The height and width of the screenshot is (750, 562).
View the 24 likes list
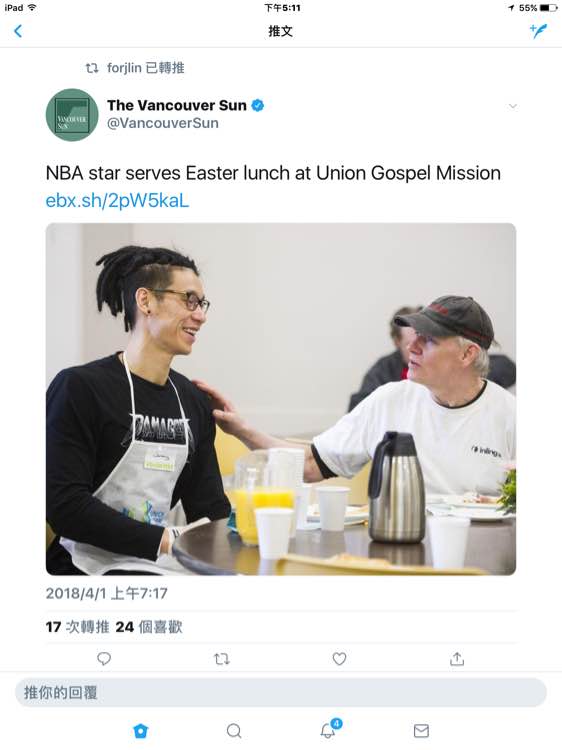pyautogui.click(x=149, y=627)
